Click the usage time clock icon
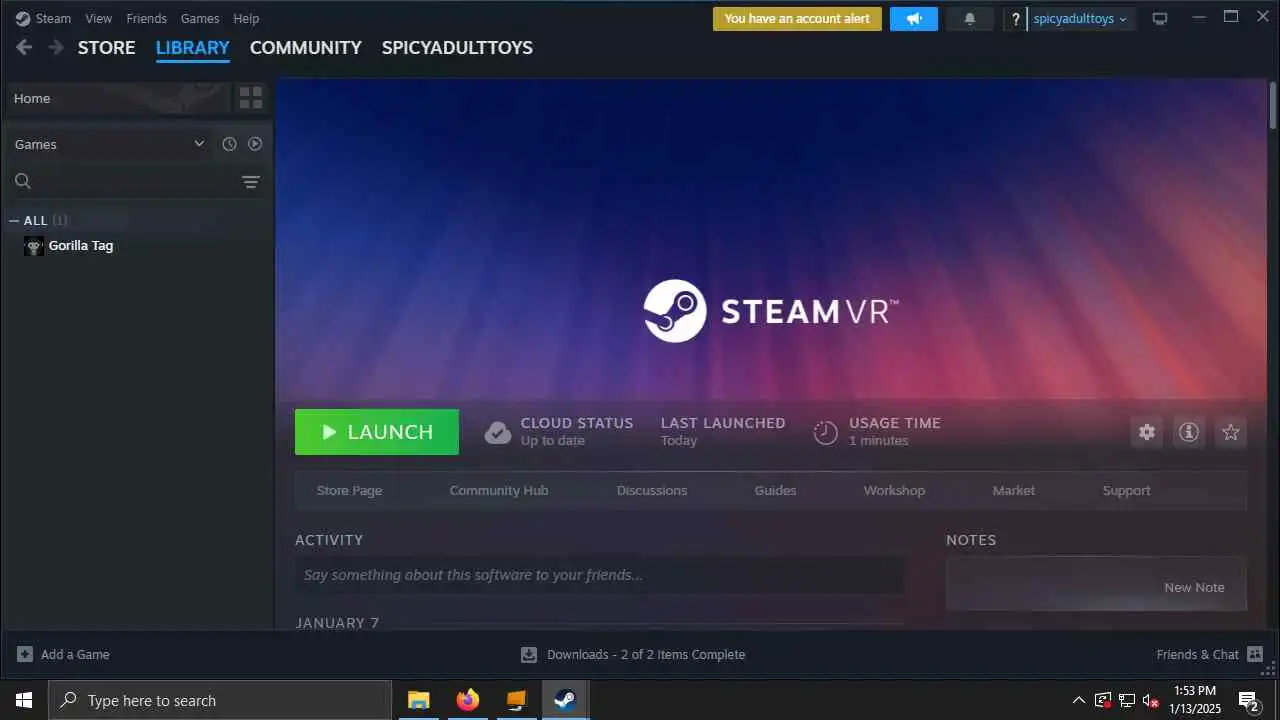The image size is (1280, 720). point(825,432)
